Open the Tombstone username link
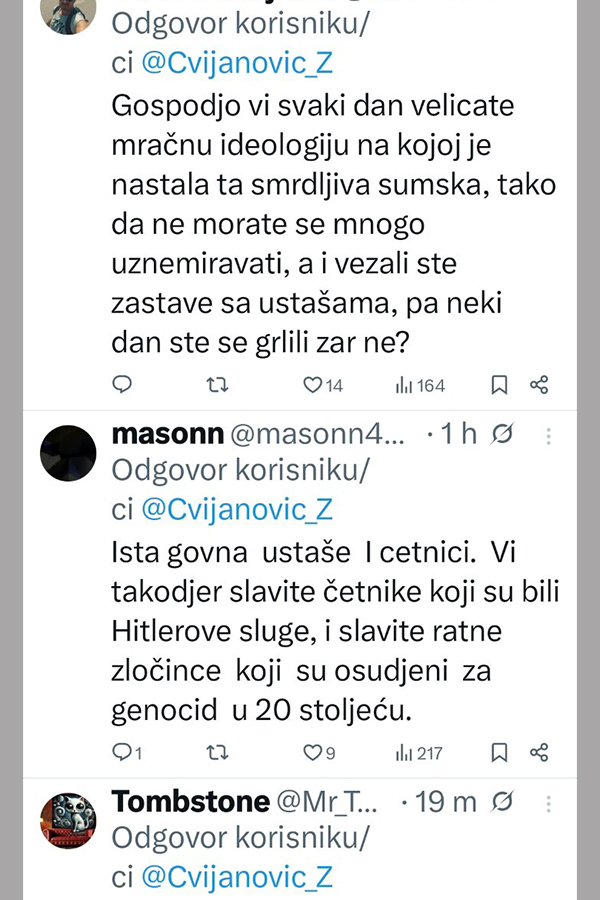 [x=191, y=801]
